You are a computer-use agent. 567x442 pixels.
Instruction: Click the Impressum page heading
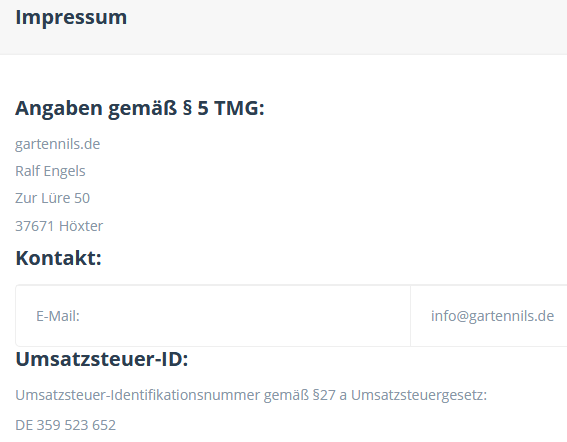(71, 17)
